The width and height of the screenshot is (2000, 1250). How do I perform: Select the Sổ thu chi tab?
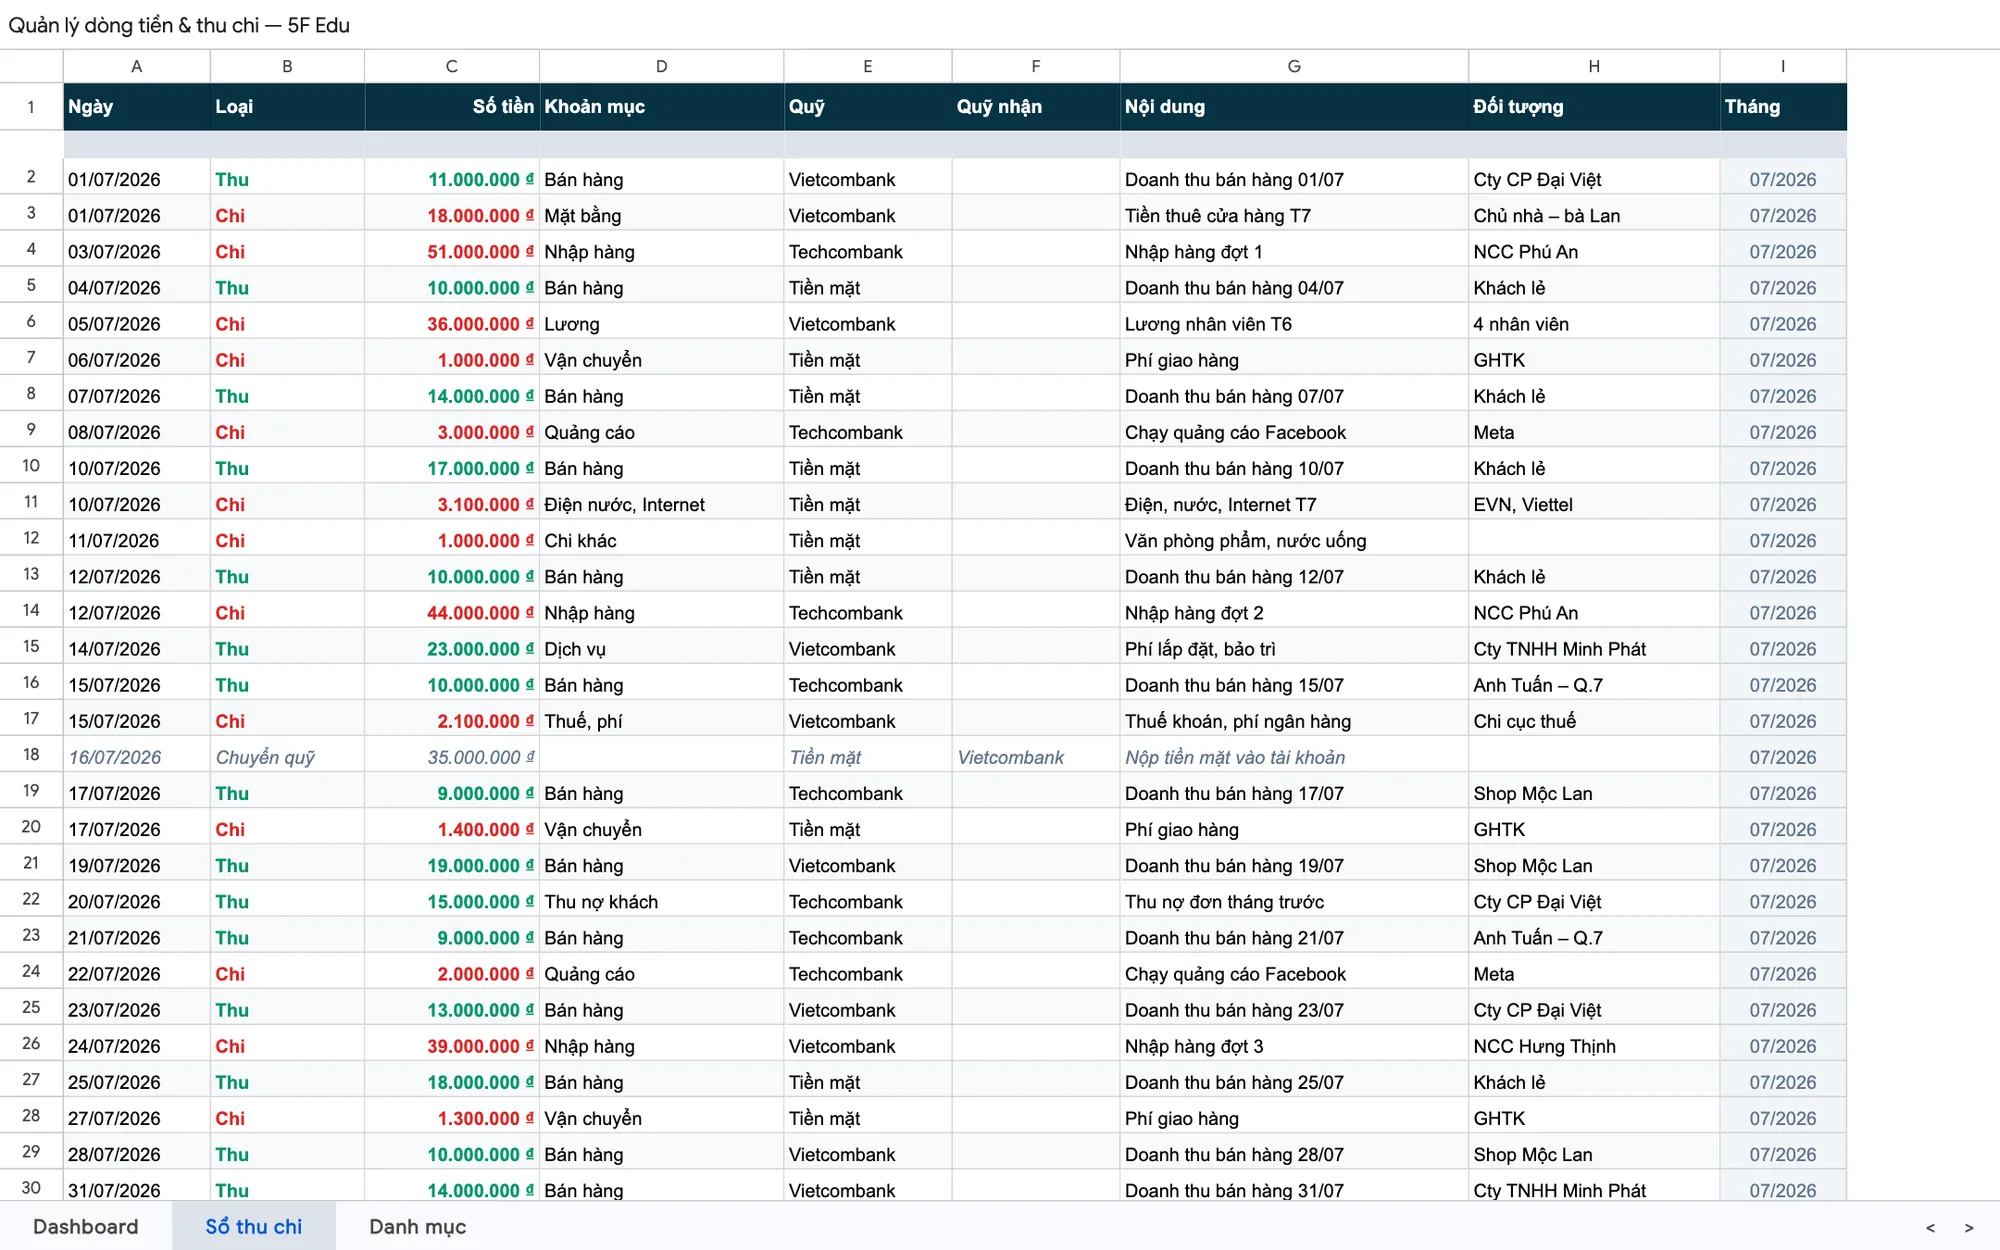point(254,1226)
